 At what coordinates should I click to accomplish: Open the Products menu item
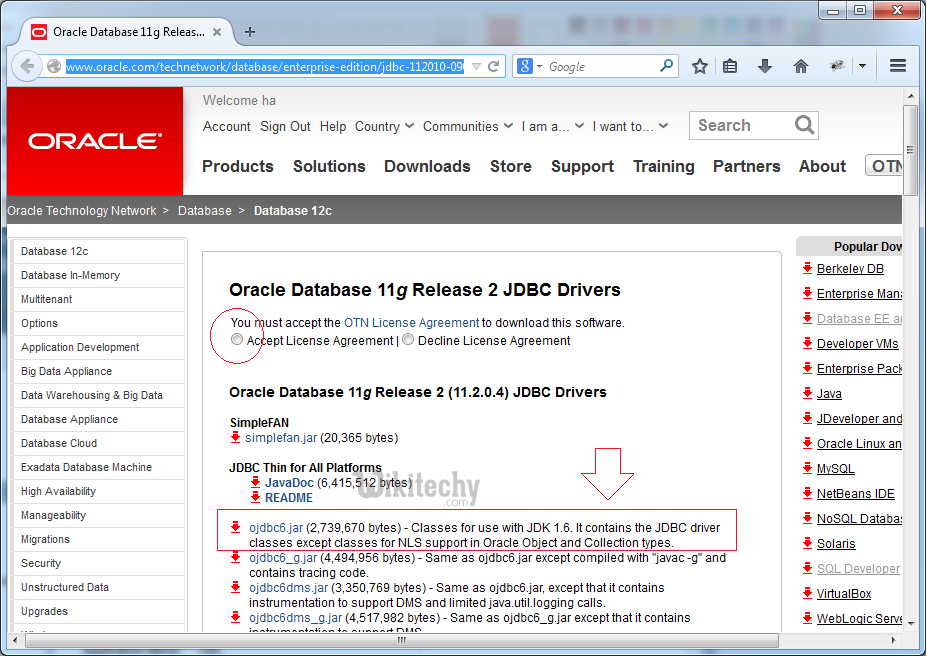click(x=238, y=167)
